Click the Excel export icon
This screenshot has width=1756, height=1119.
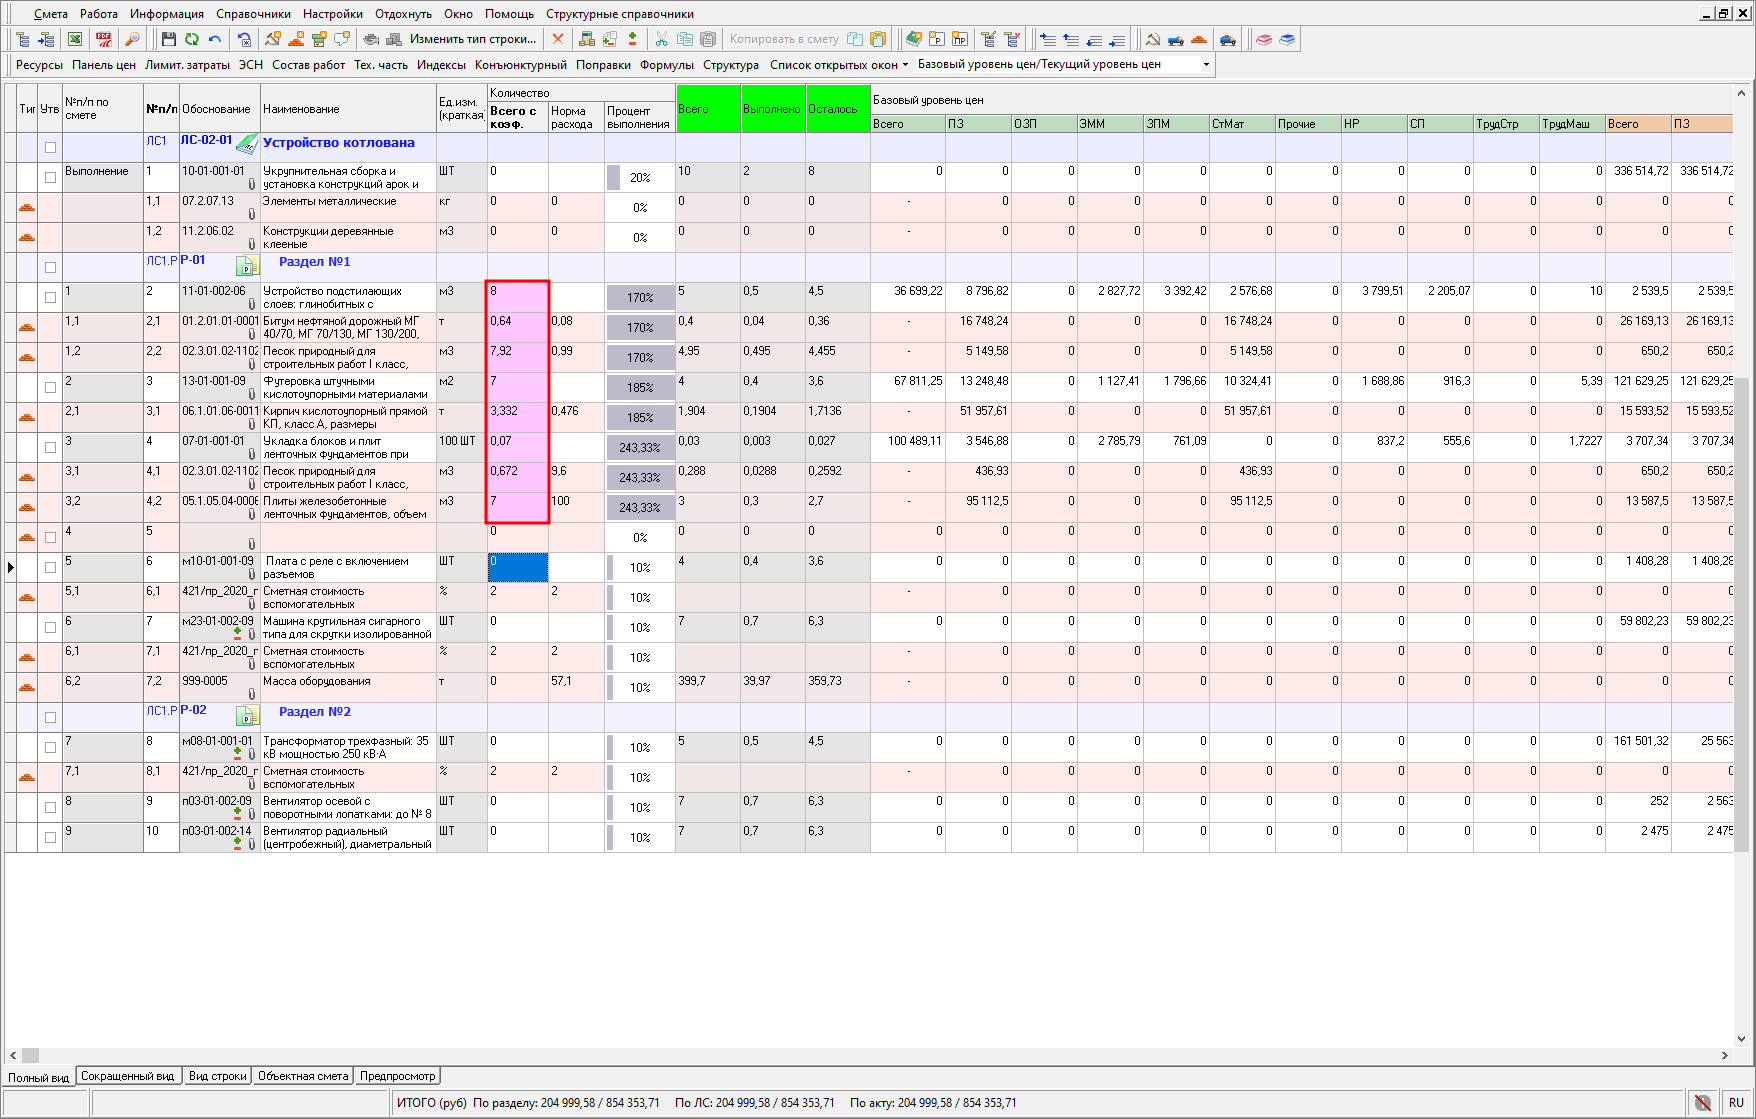[x=75, y=39]
